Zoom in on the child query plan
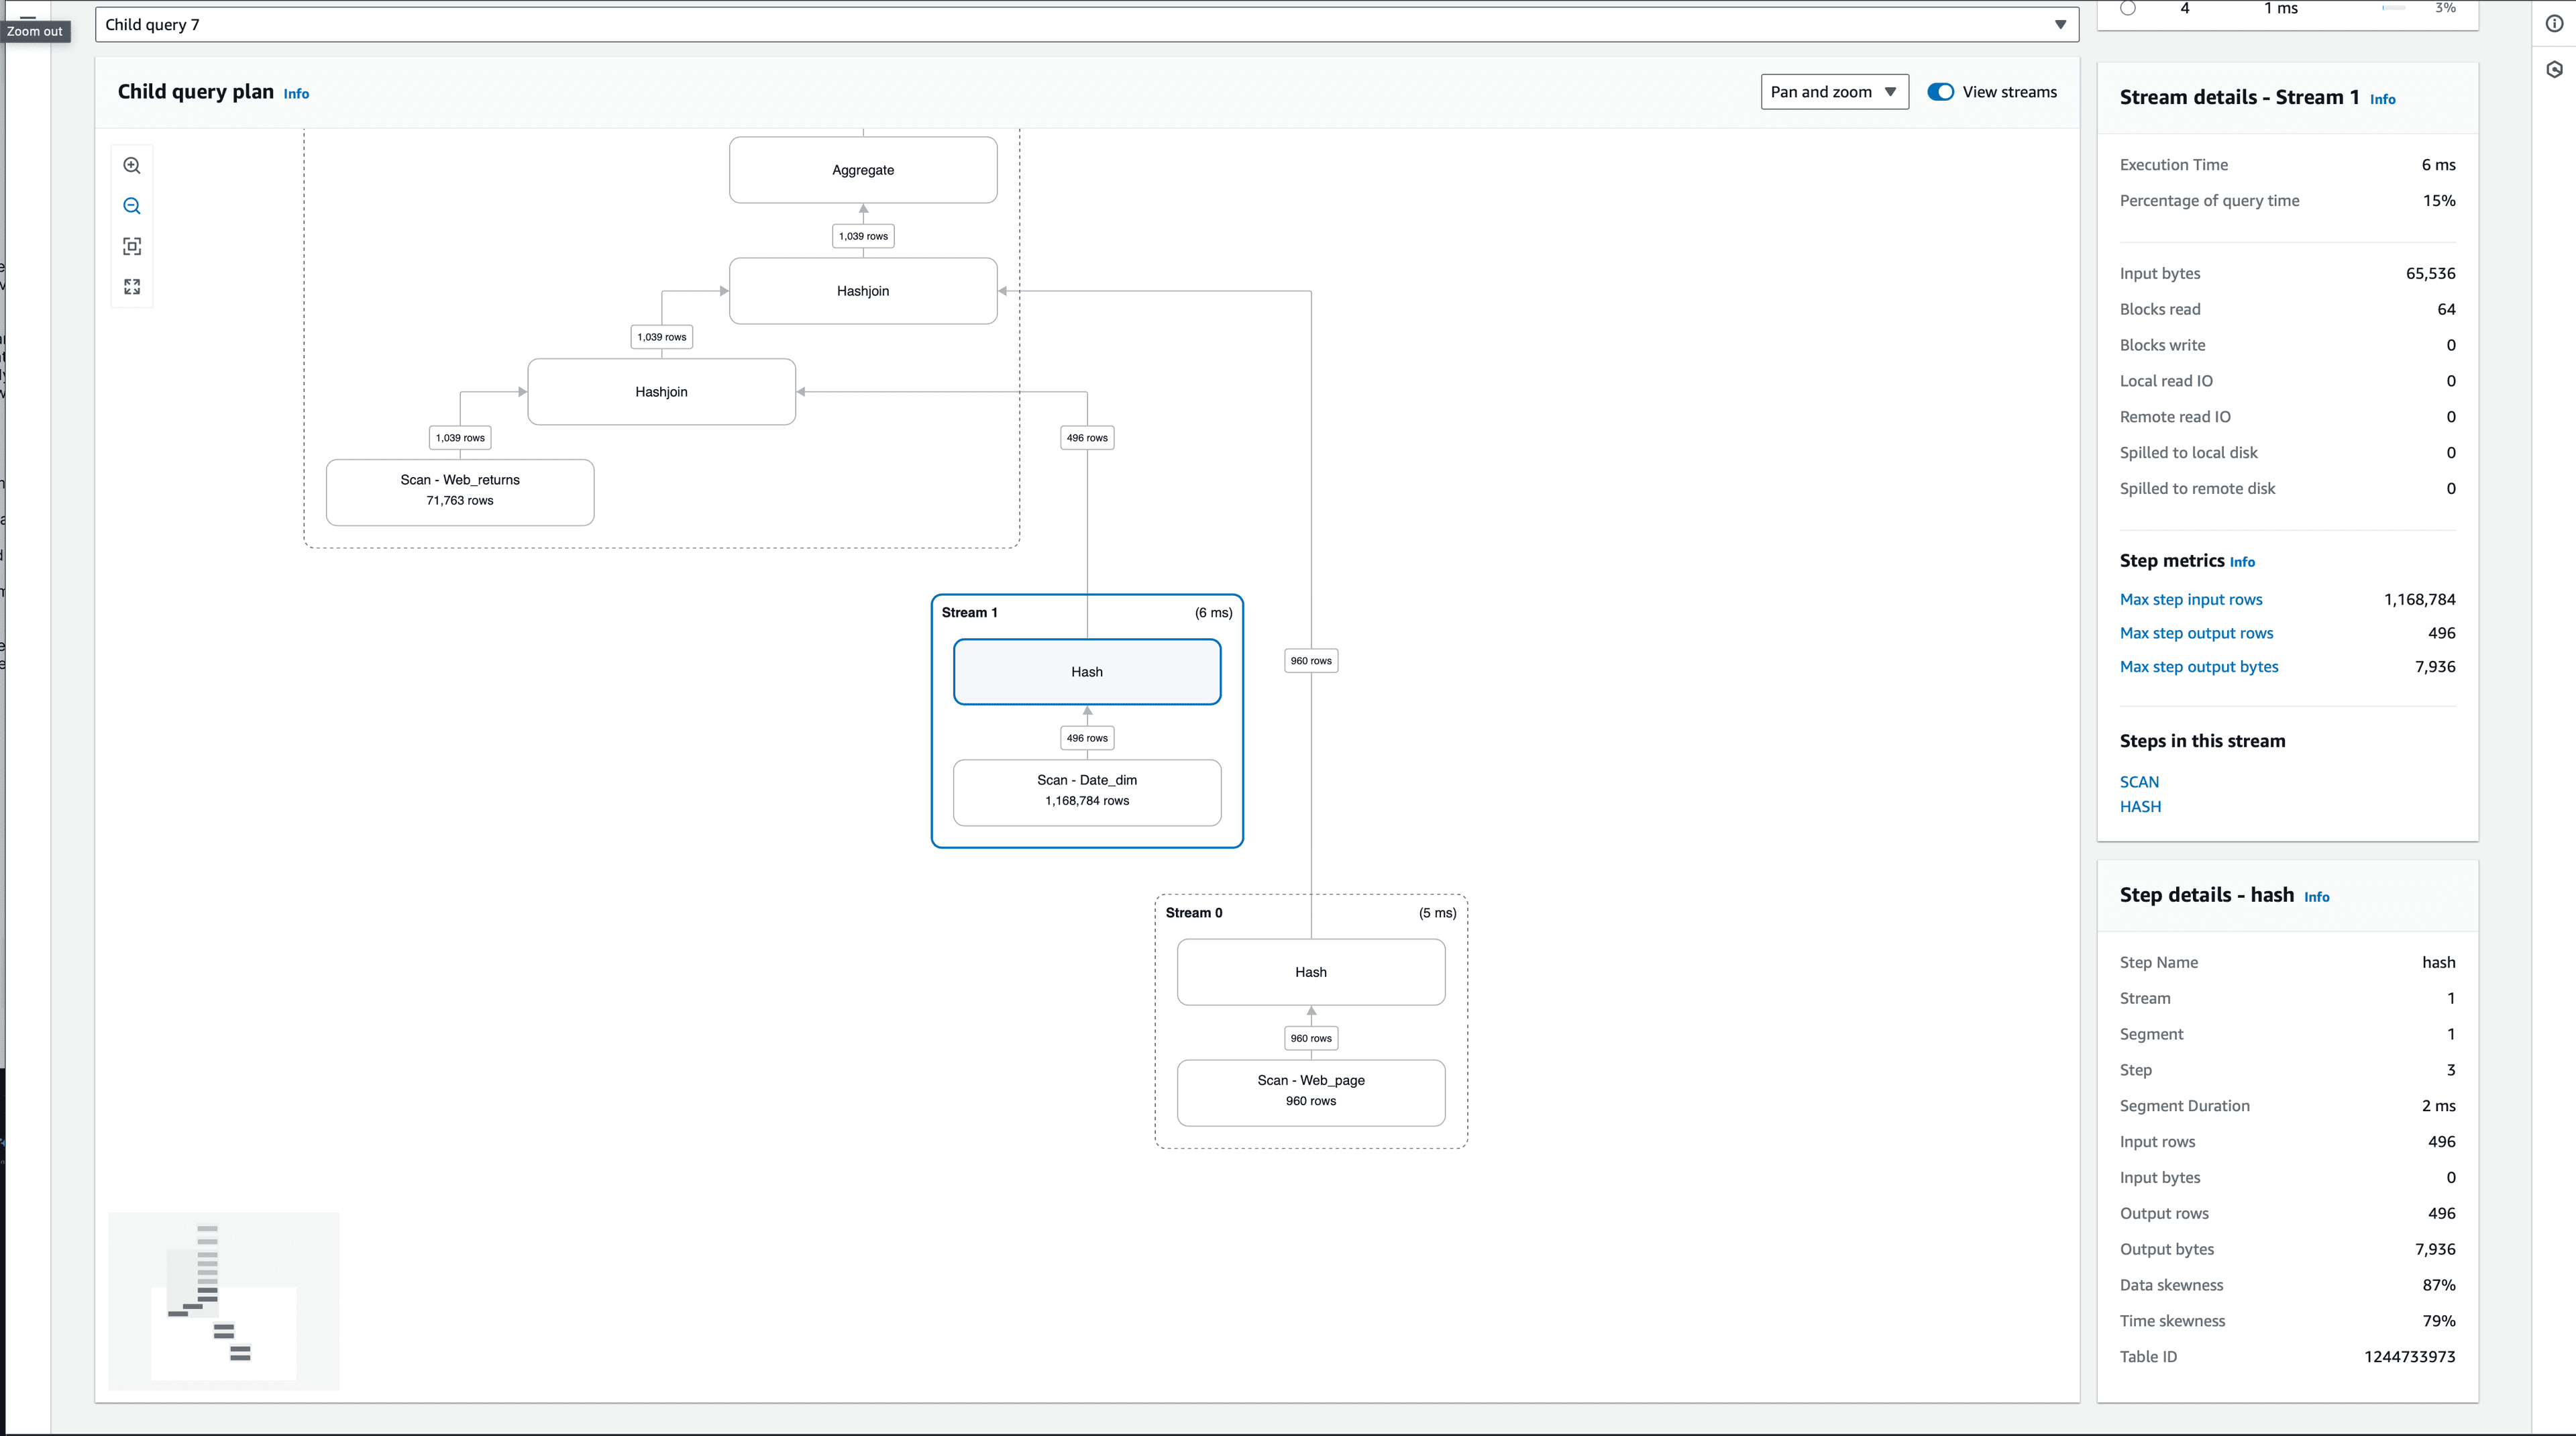This screenshot has width=2576, height=1436. (132, 165)
